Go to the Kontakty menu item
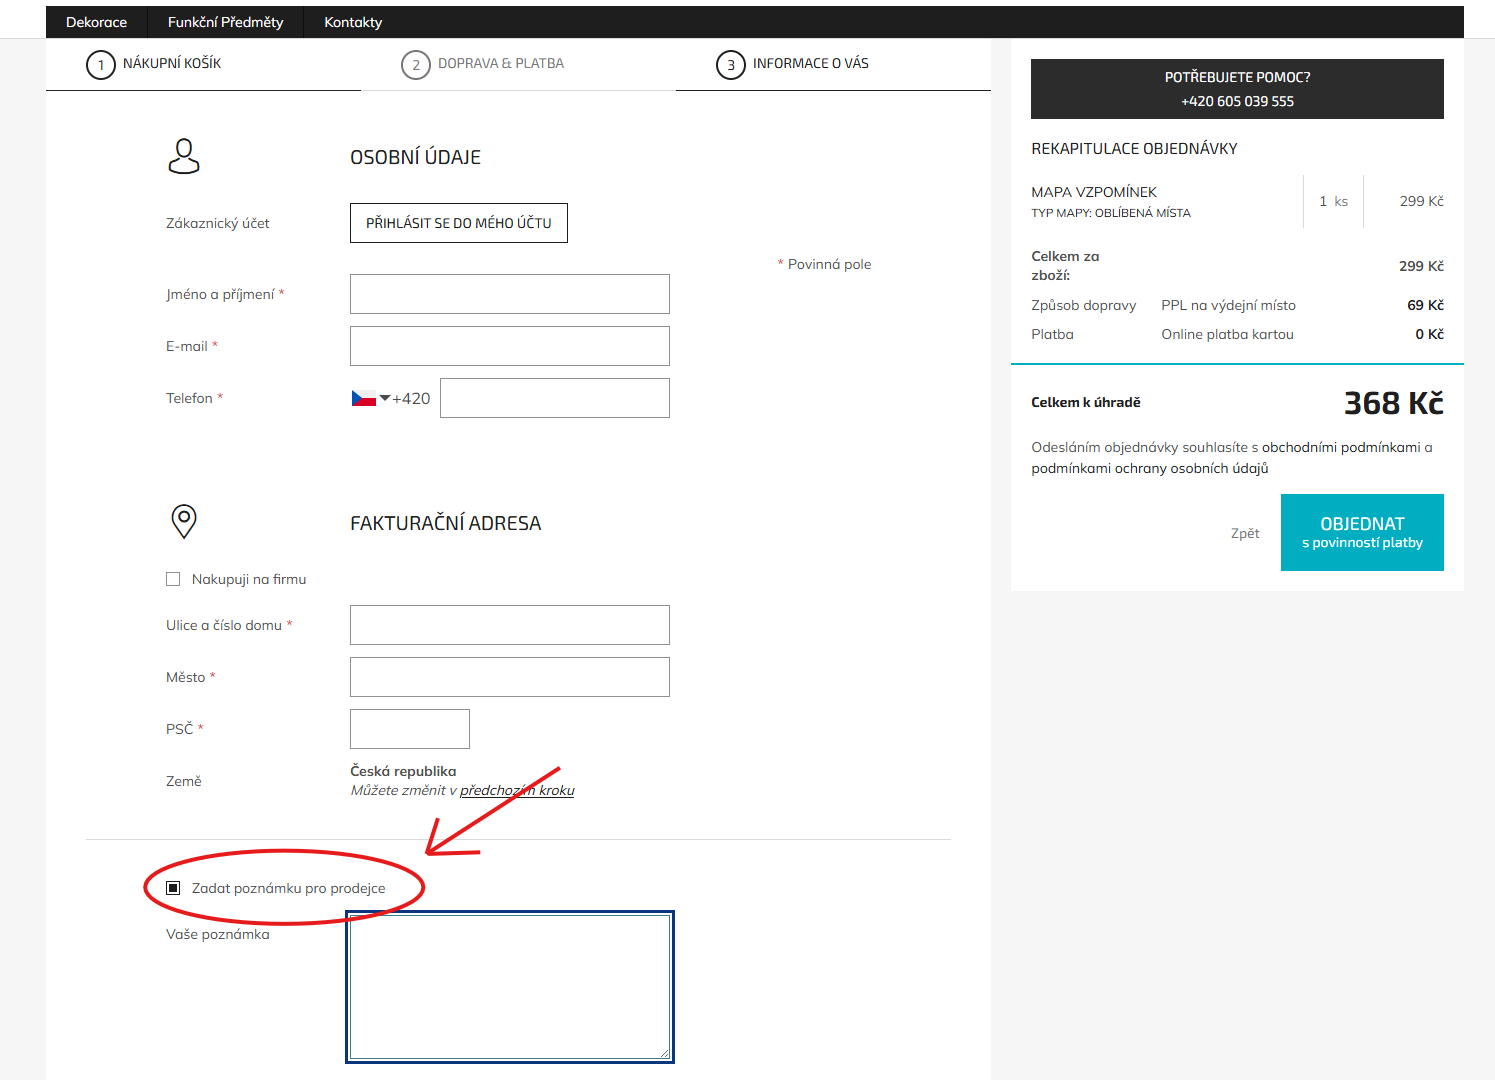The width and height of the screenshot is (1495, 1080). [x=353, y=22]
